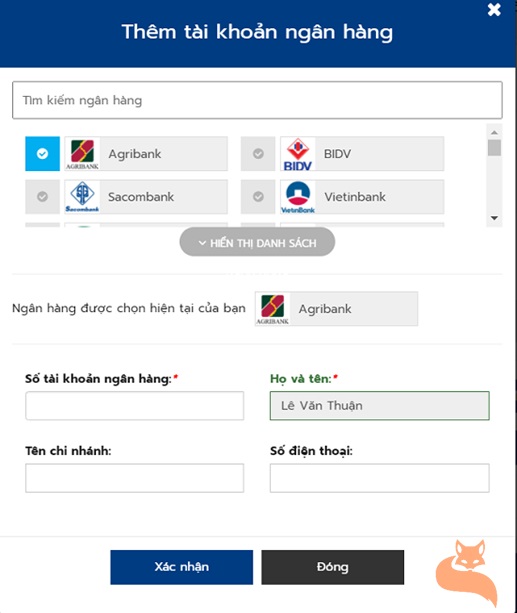Screen dimensions: 517x613
Task: Toggle the Agribank selection checkmark
Action: 43,154
